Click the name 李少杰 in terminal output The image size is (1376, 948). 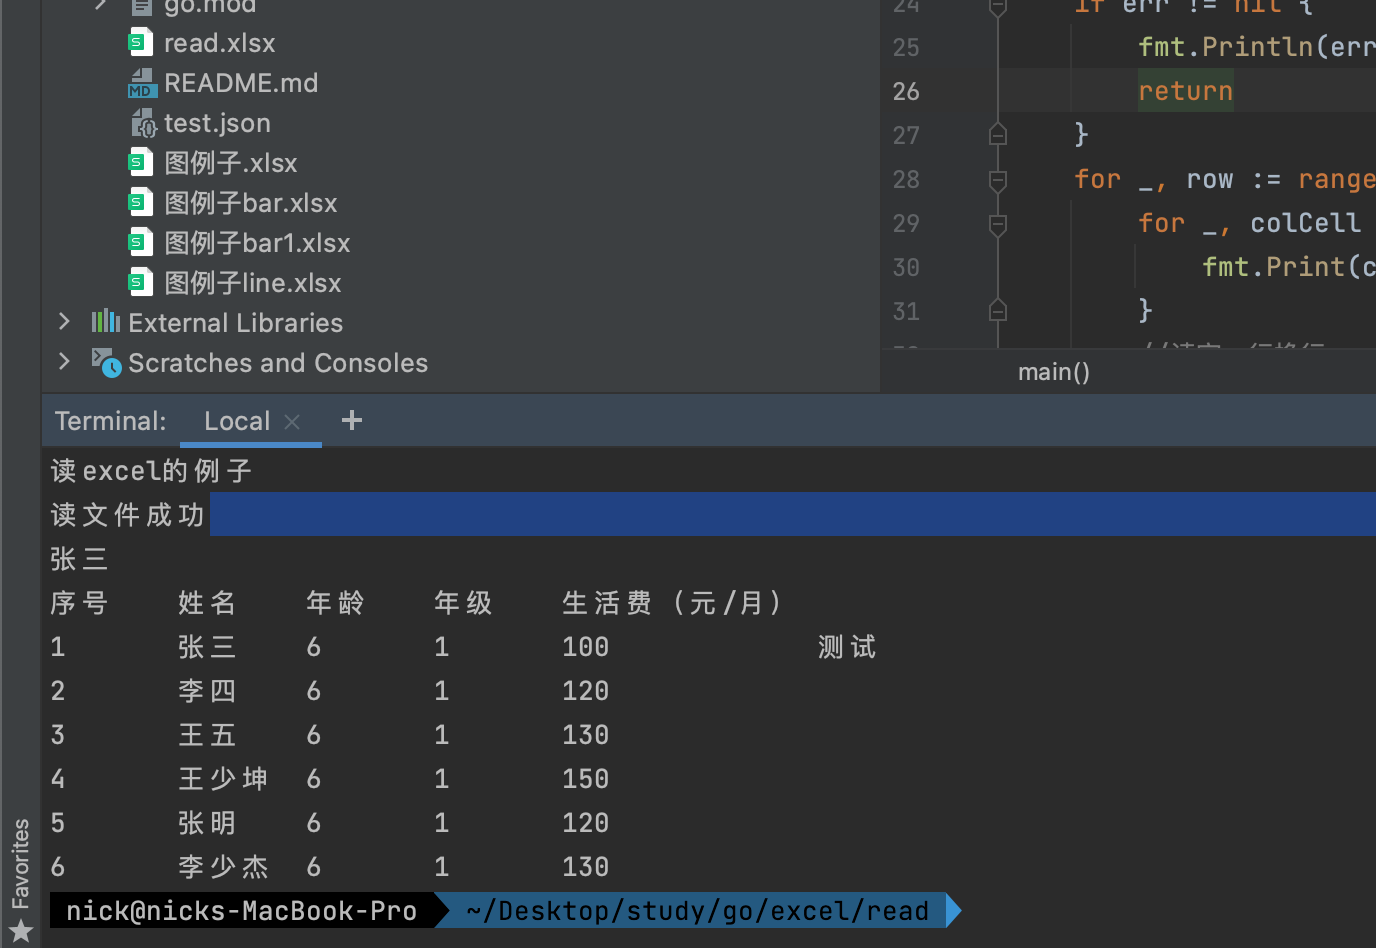click(x=223, y=867)
